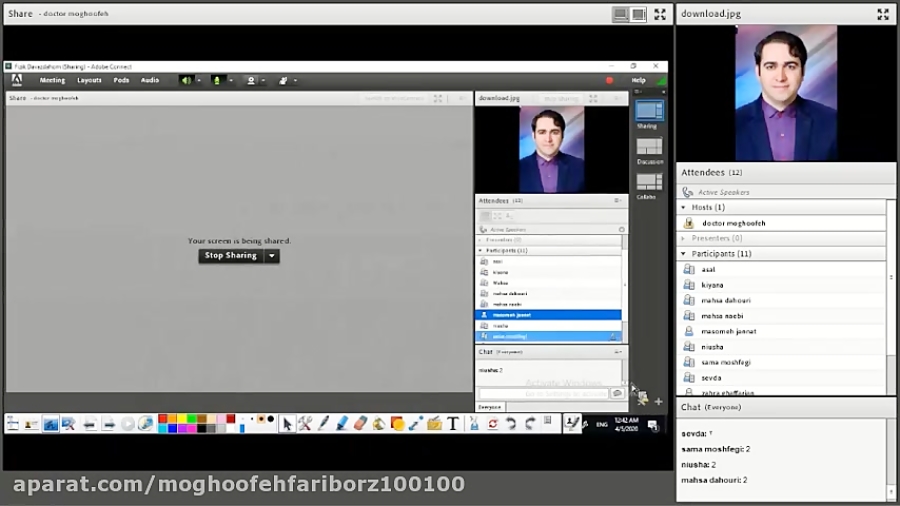
Task: Click chat message from mahsa dahouri
Action: pyautogui.click(x=714, y=480)
